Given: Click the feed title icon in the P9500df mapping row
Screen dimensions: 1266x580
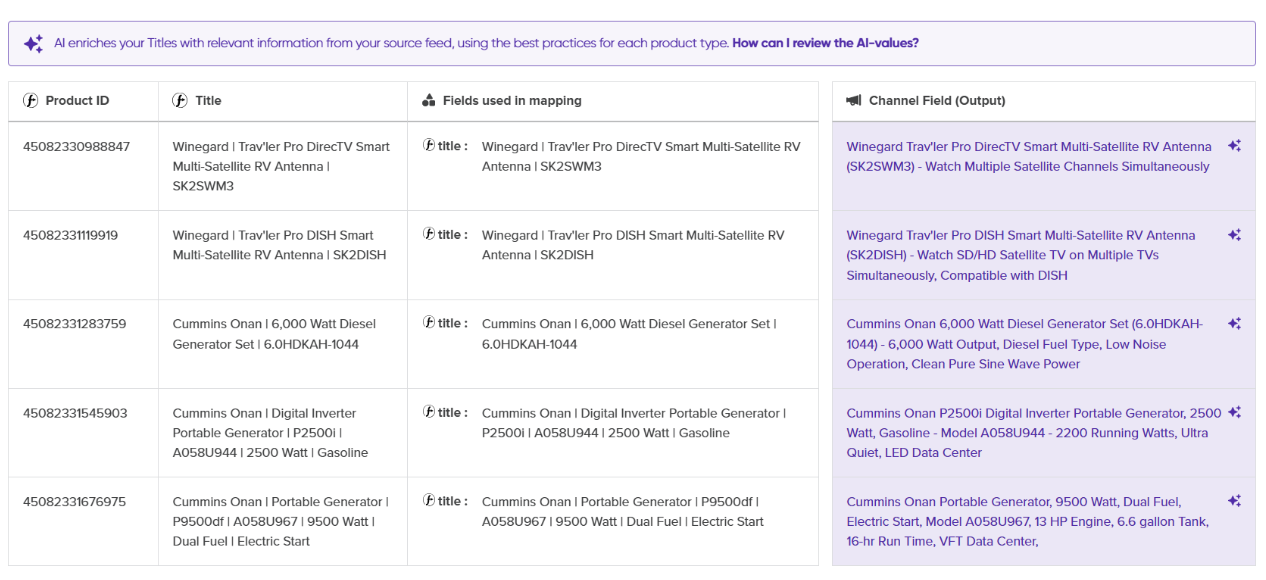Looking at the screenshot, I should (x=429, y=501).
